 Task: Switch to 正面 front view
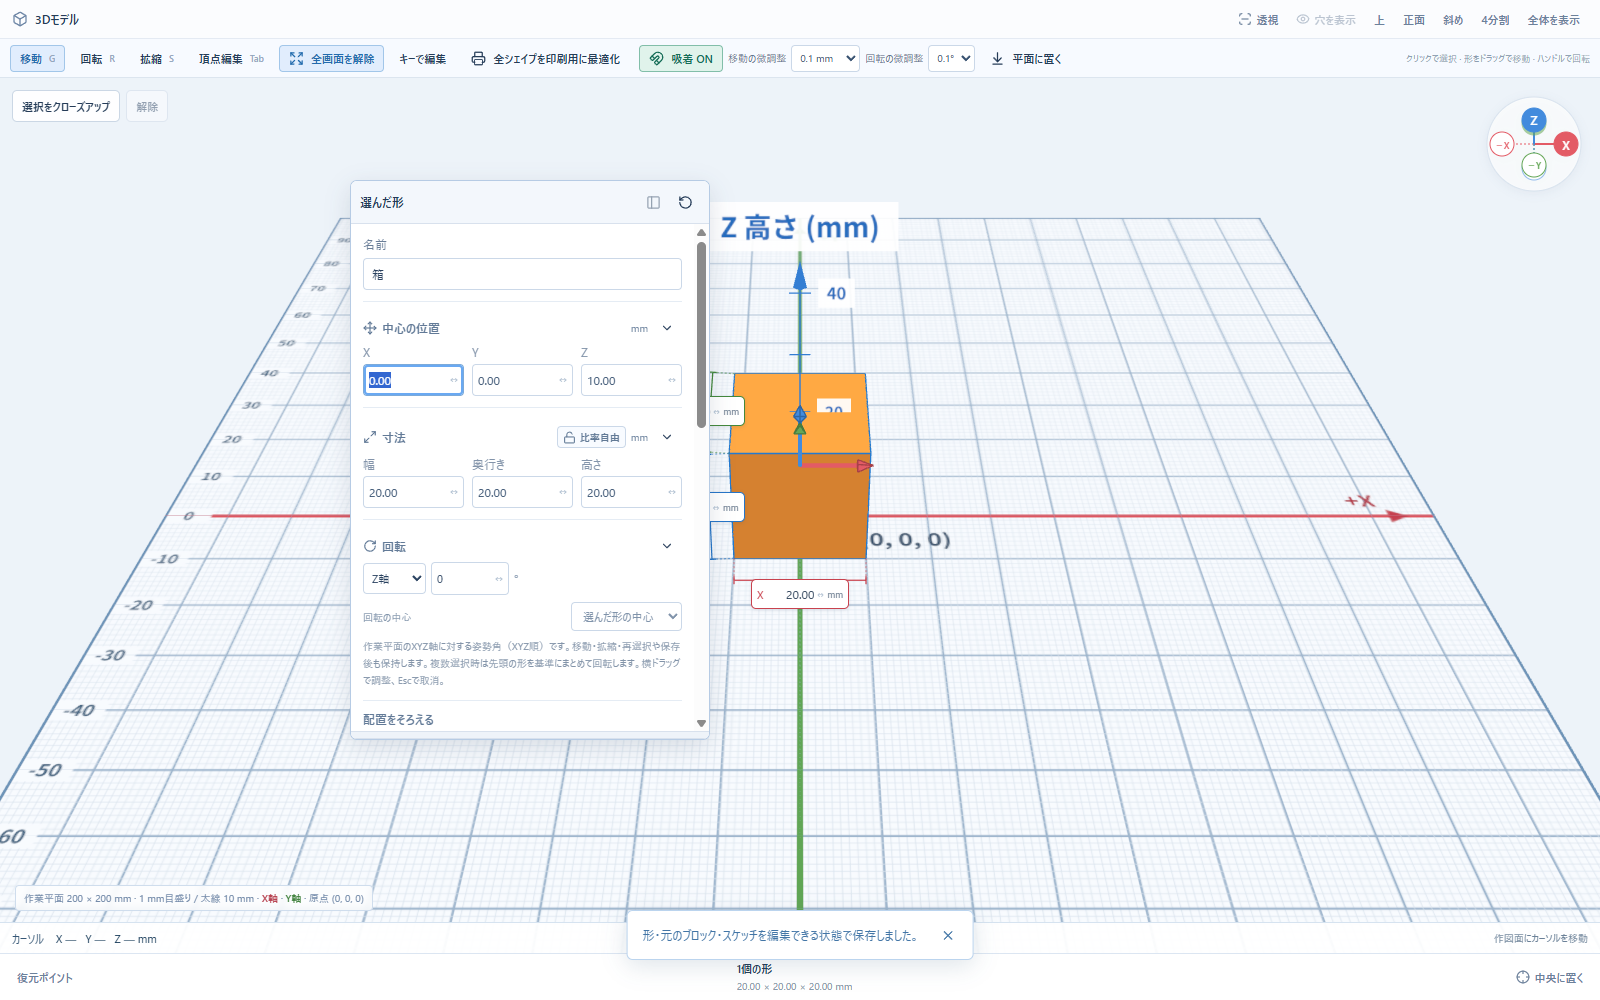(1414, 20)
